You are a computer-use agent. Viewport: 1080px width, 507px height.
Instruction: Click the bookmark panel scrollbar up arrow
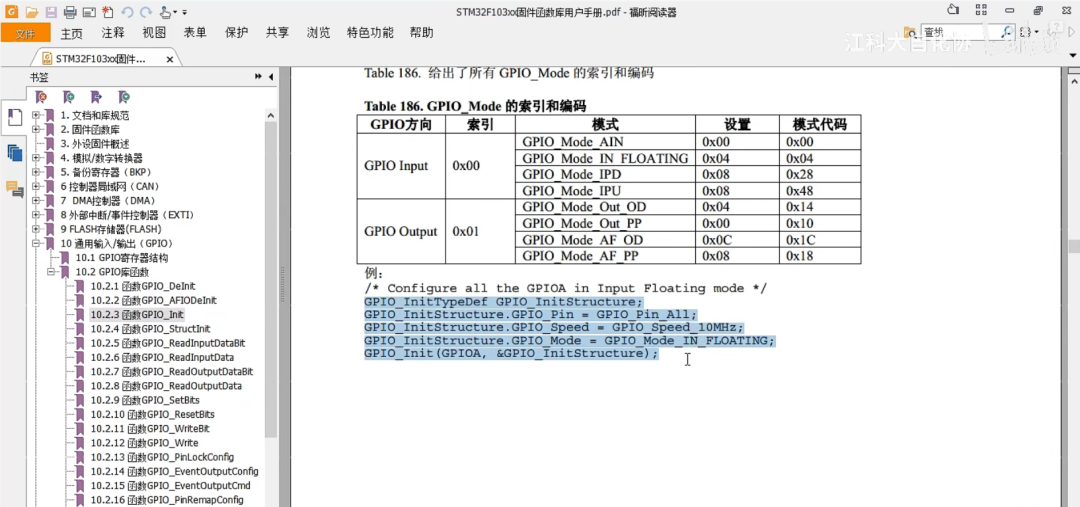point(271,115)
